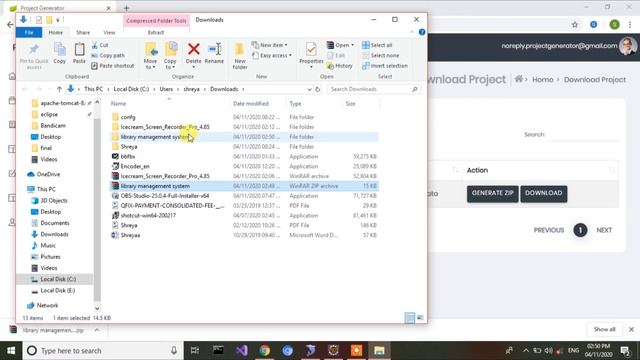Click DOWNLOAD button in browser

coord(543,193)
